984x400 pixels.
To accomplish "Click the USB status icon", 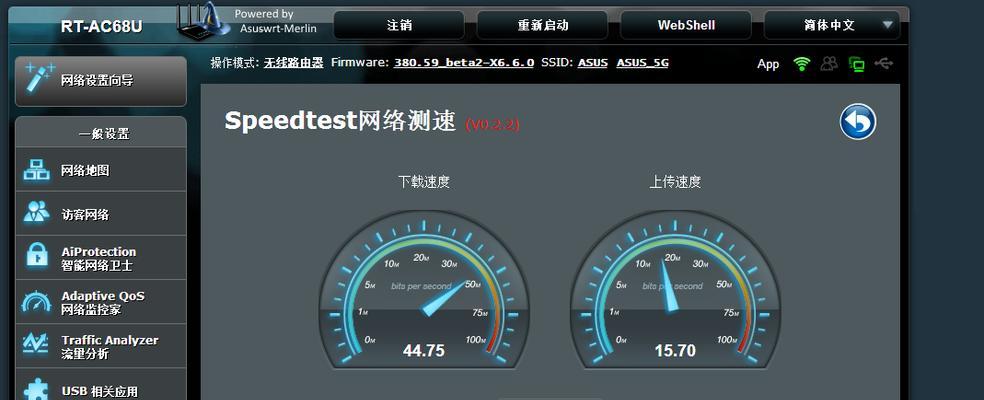I will tap(884, 63).
